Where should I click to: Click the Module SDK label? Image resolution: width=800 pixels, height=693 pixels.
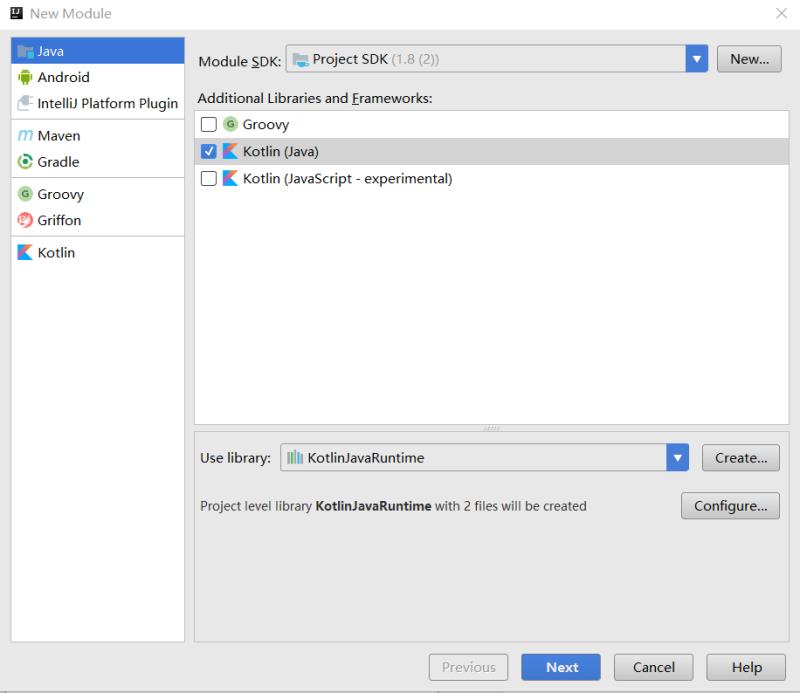(240, 61)
